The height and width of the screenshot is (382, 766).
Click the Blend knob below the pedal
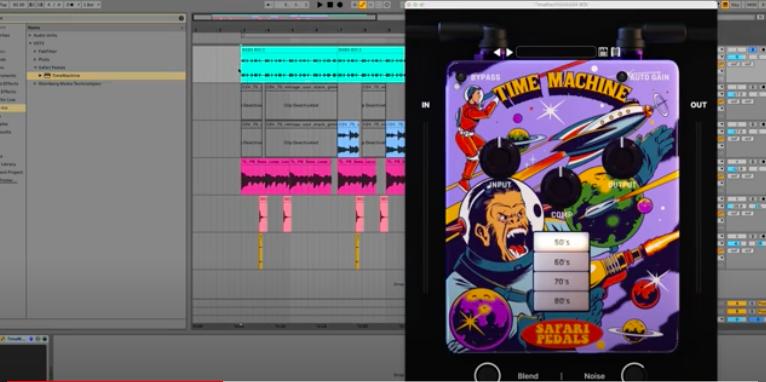click(488, 374)
